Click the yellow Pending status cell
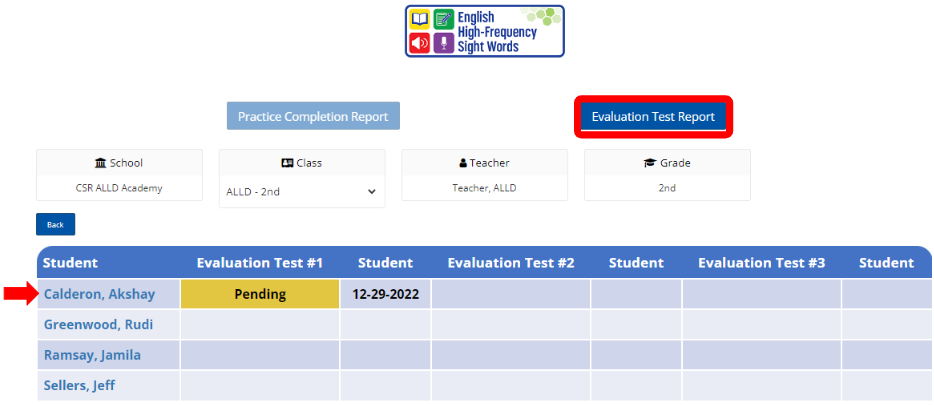The image size is (934, 405). [x=260, y=294]
